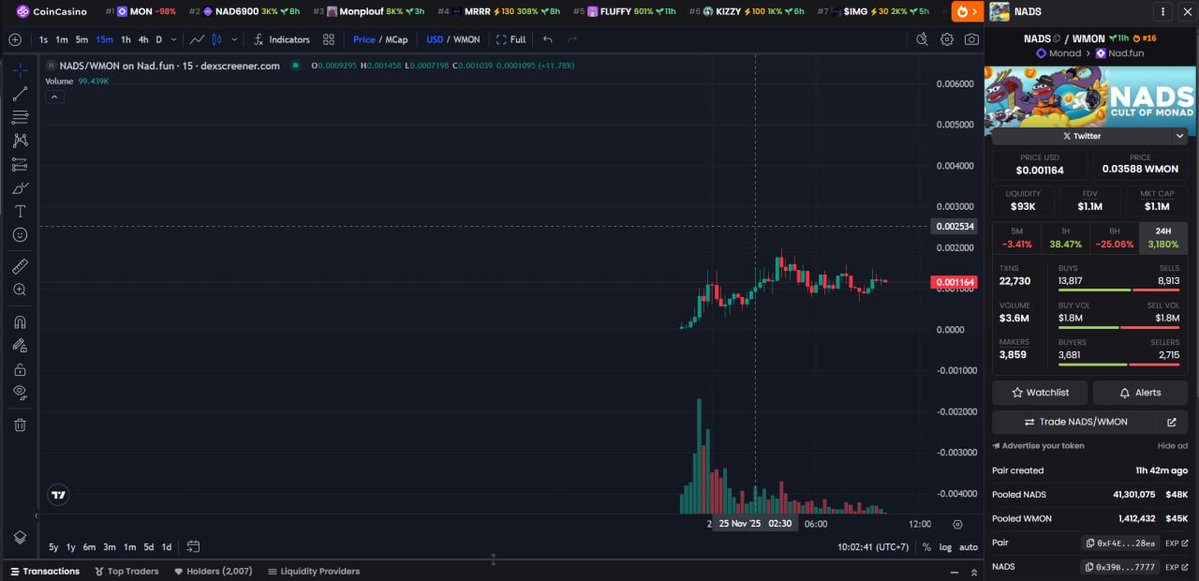1199x581 pixels.
Task: Select the 6H price change tab
Action: click(x=1114, y=239)
